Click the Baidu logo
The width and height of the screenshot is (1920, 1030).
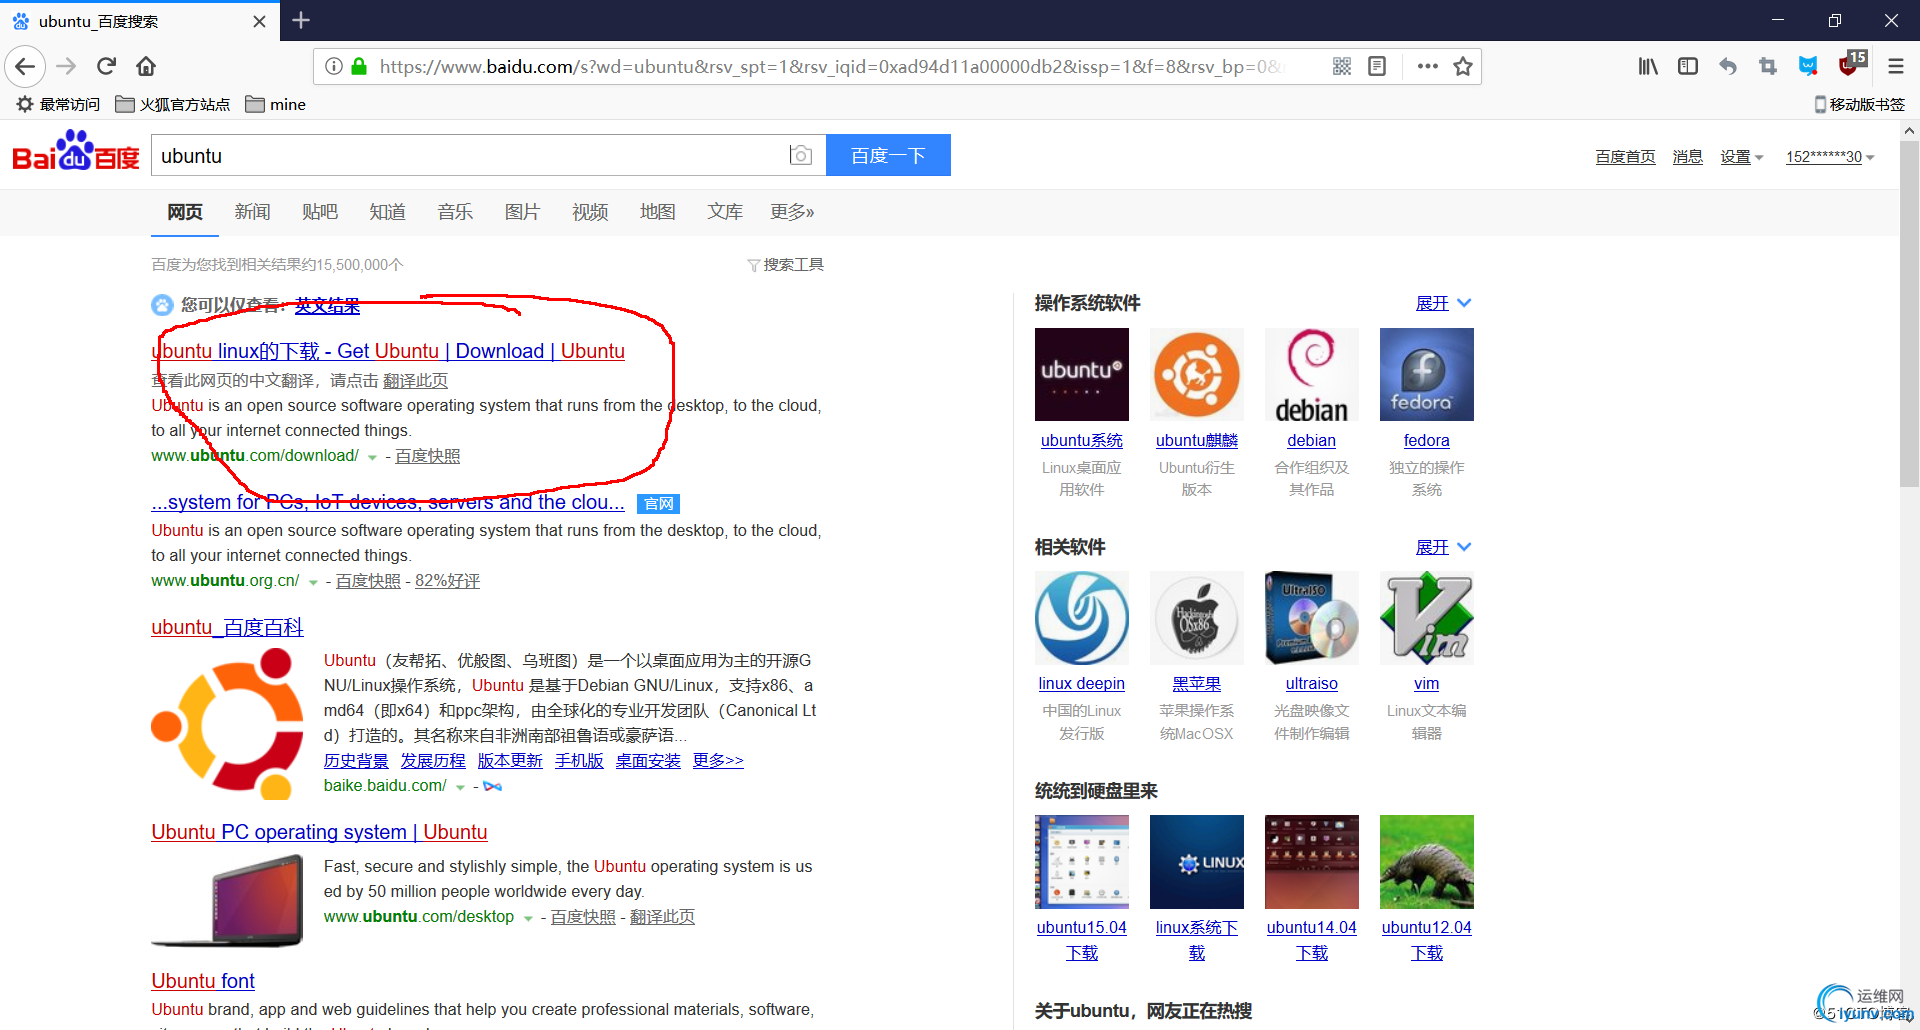[75, 152]
